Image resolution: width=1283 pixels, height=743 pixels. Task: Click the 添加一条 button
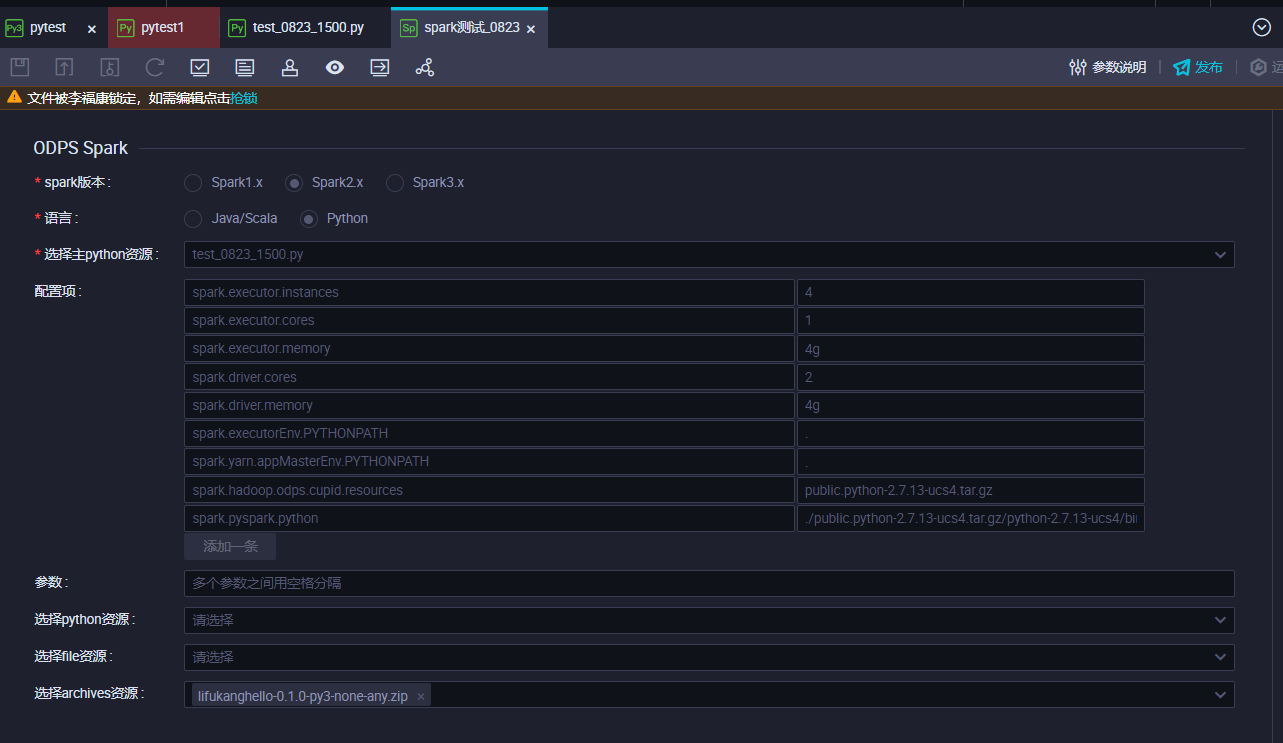(230, 546)
